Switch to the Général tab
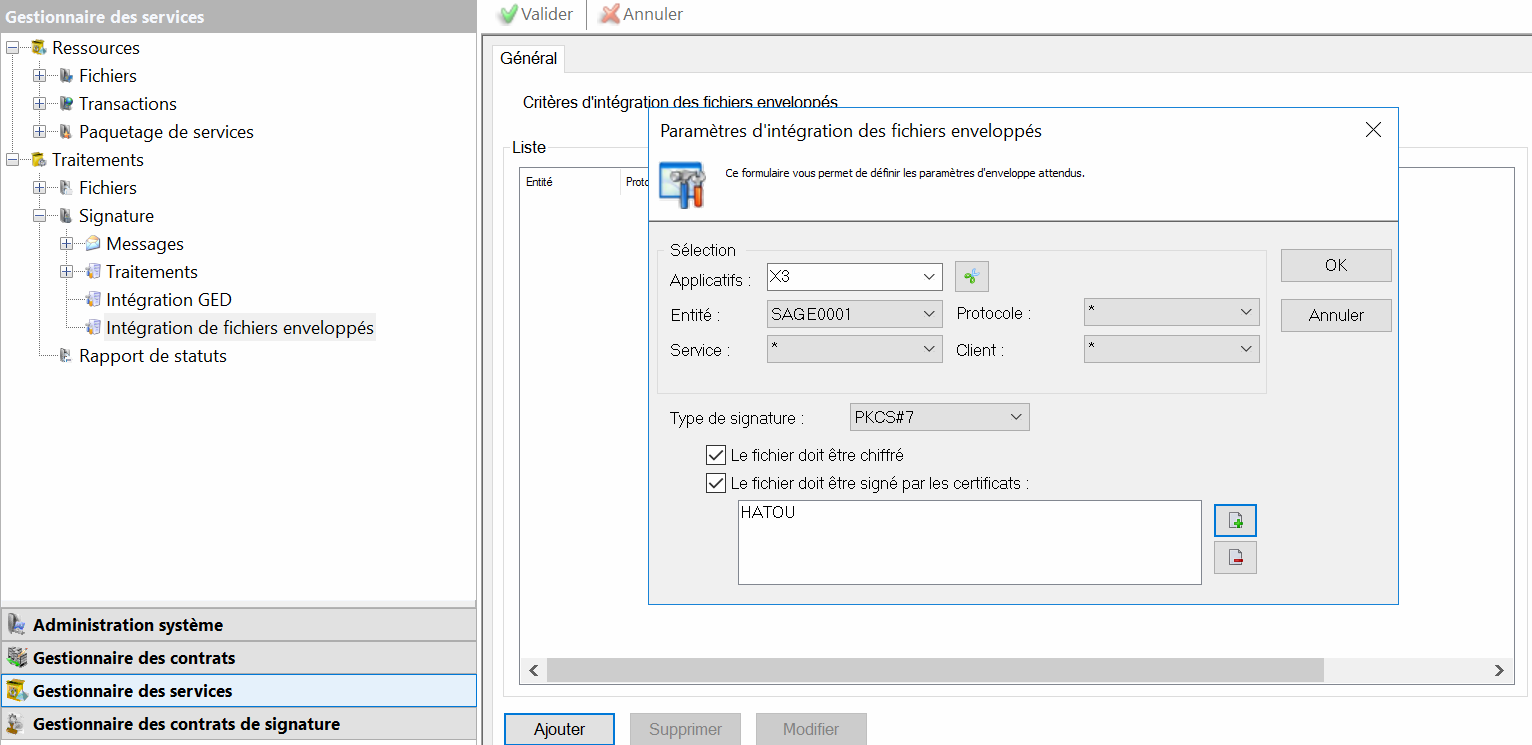 point(529,59)
